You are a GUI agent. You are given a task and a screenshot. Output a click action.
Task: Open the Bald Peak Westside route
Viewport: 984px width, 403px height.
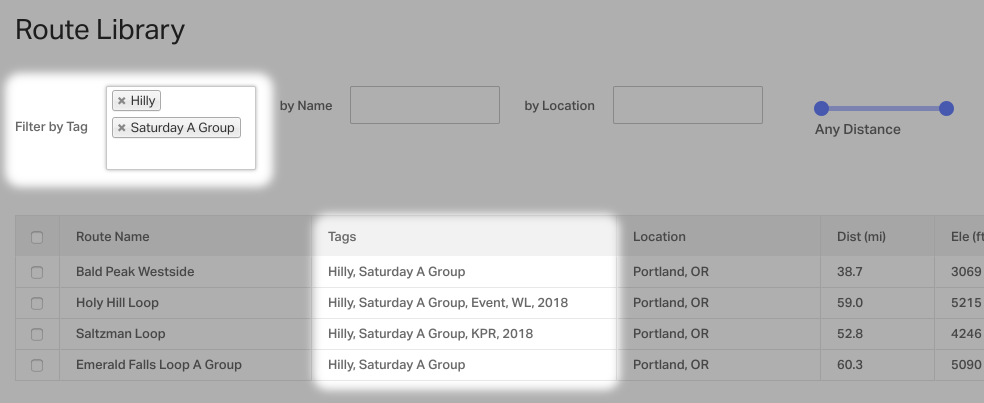[x=135, y=272]
